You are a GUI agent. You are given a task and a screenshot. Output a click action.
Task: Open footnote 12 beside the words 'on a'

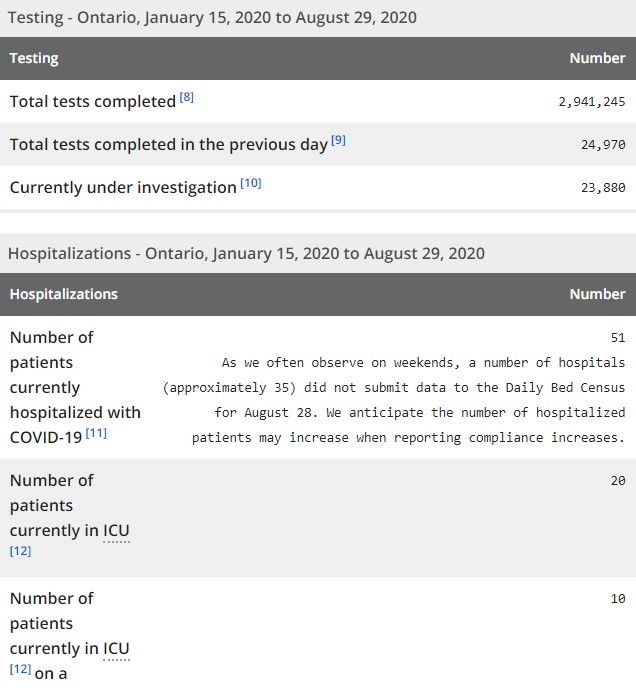point(20,669)
